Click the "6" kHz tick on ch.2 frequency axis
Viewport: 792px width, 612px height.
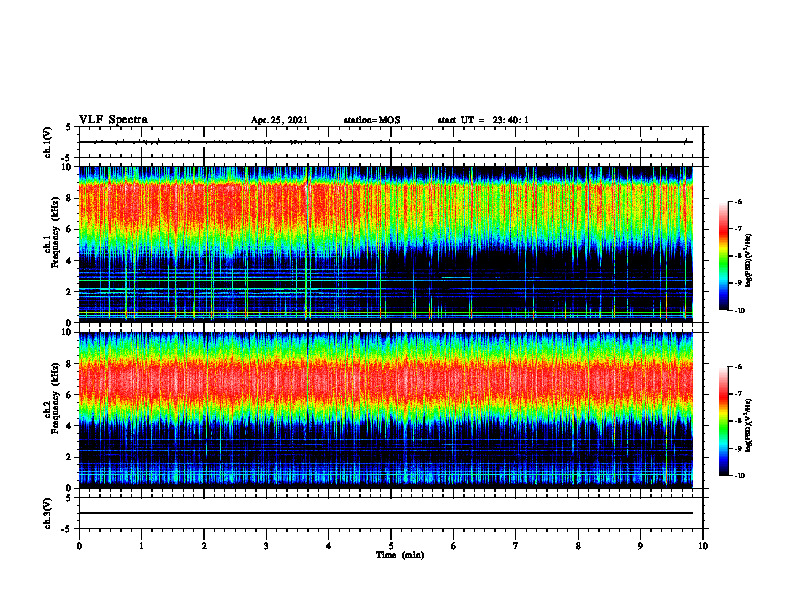point(69,394)
